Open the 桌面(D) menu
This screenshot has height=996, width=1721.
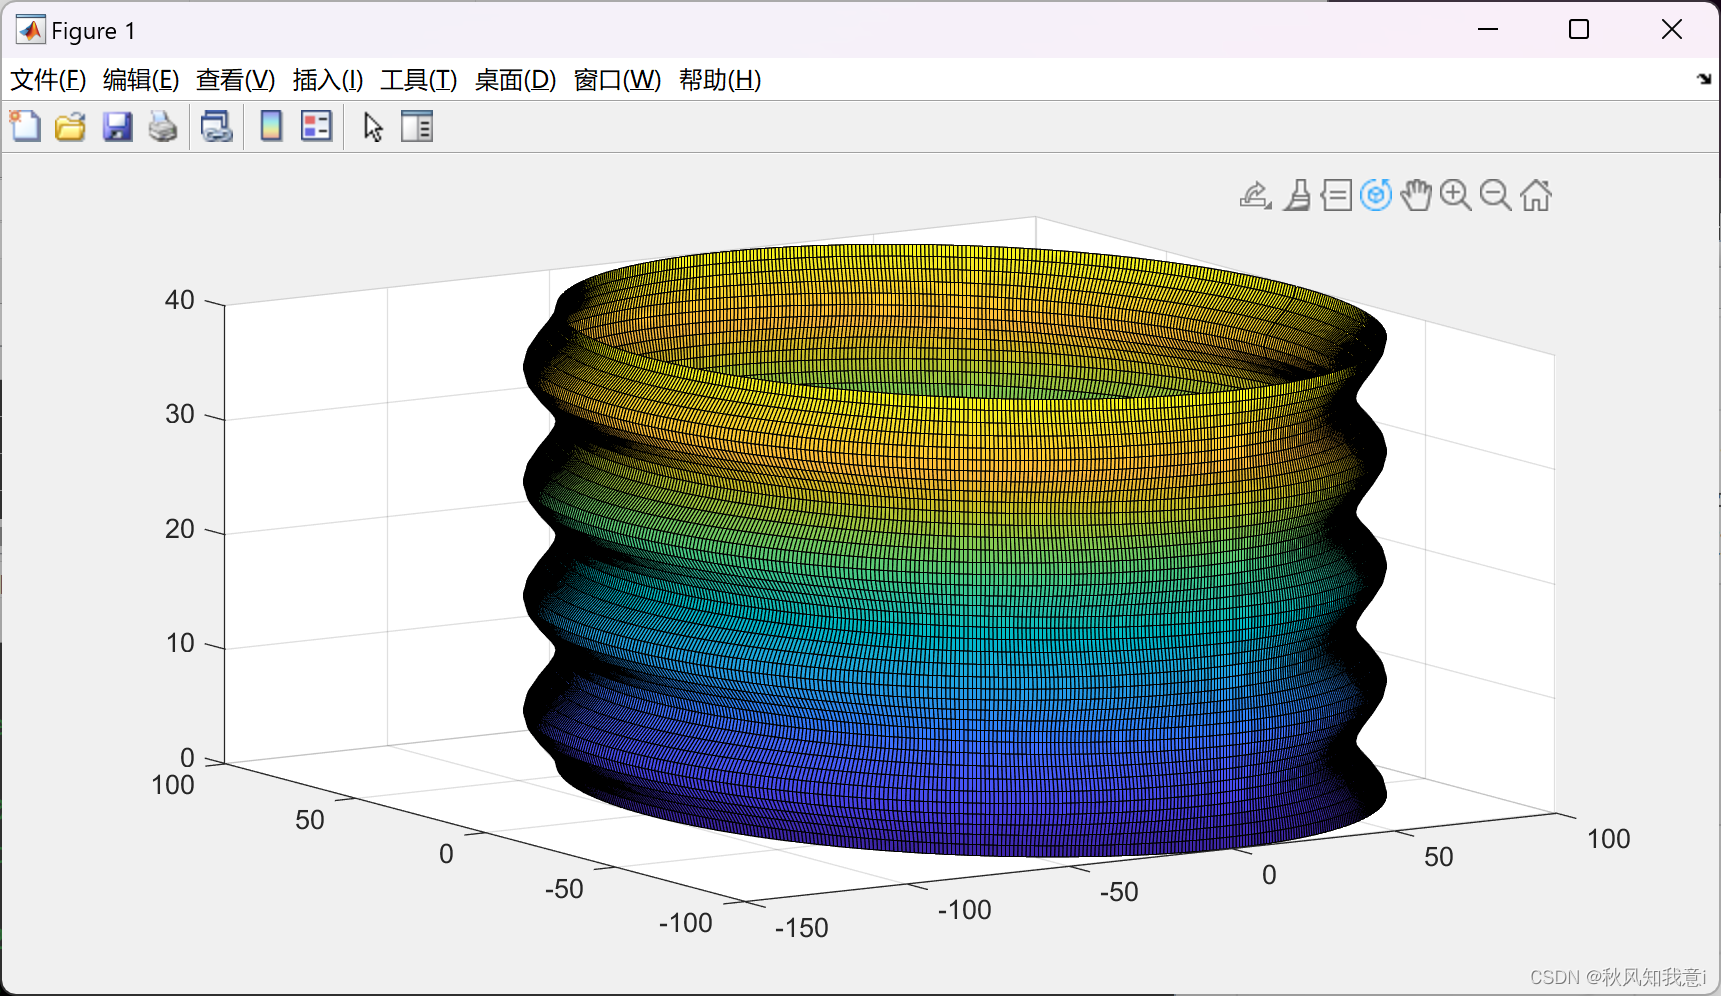click(x=515, y=80)
